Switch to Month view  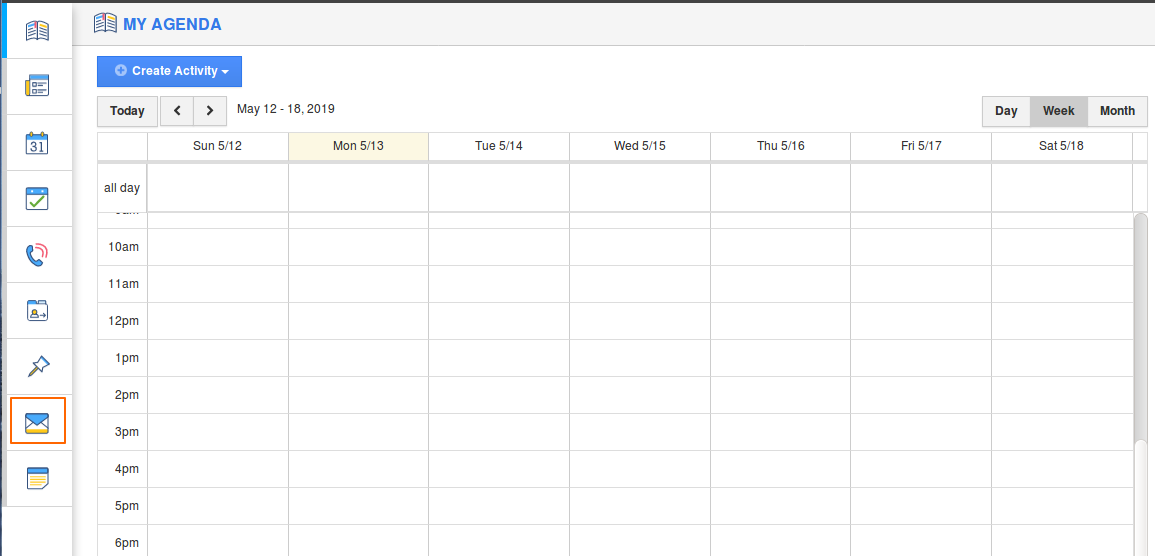coord(1117,111)
